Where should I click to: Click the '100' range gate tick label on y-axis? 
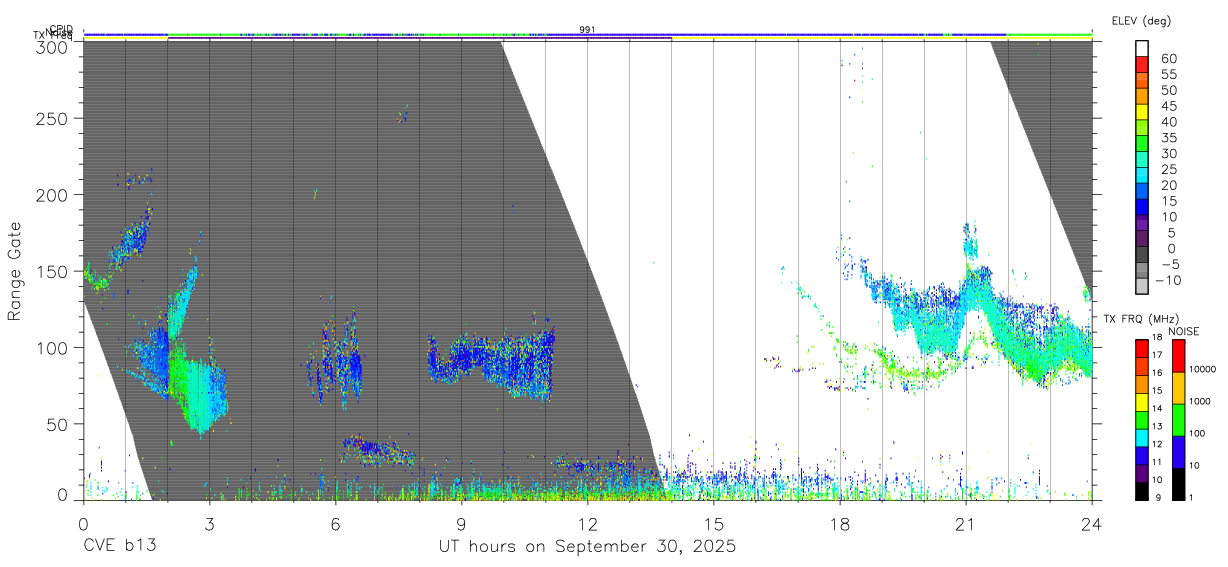tap(52, 347)
